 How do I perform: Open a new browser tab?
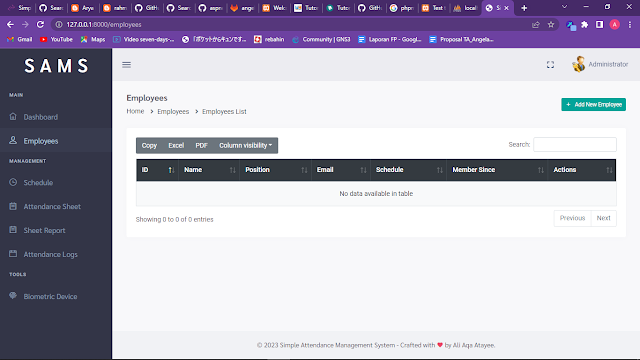click(x=524, y=8)
